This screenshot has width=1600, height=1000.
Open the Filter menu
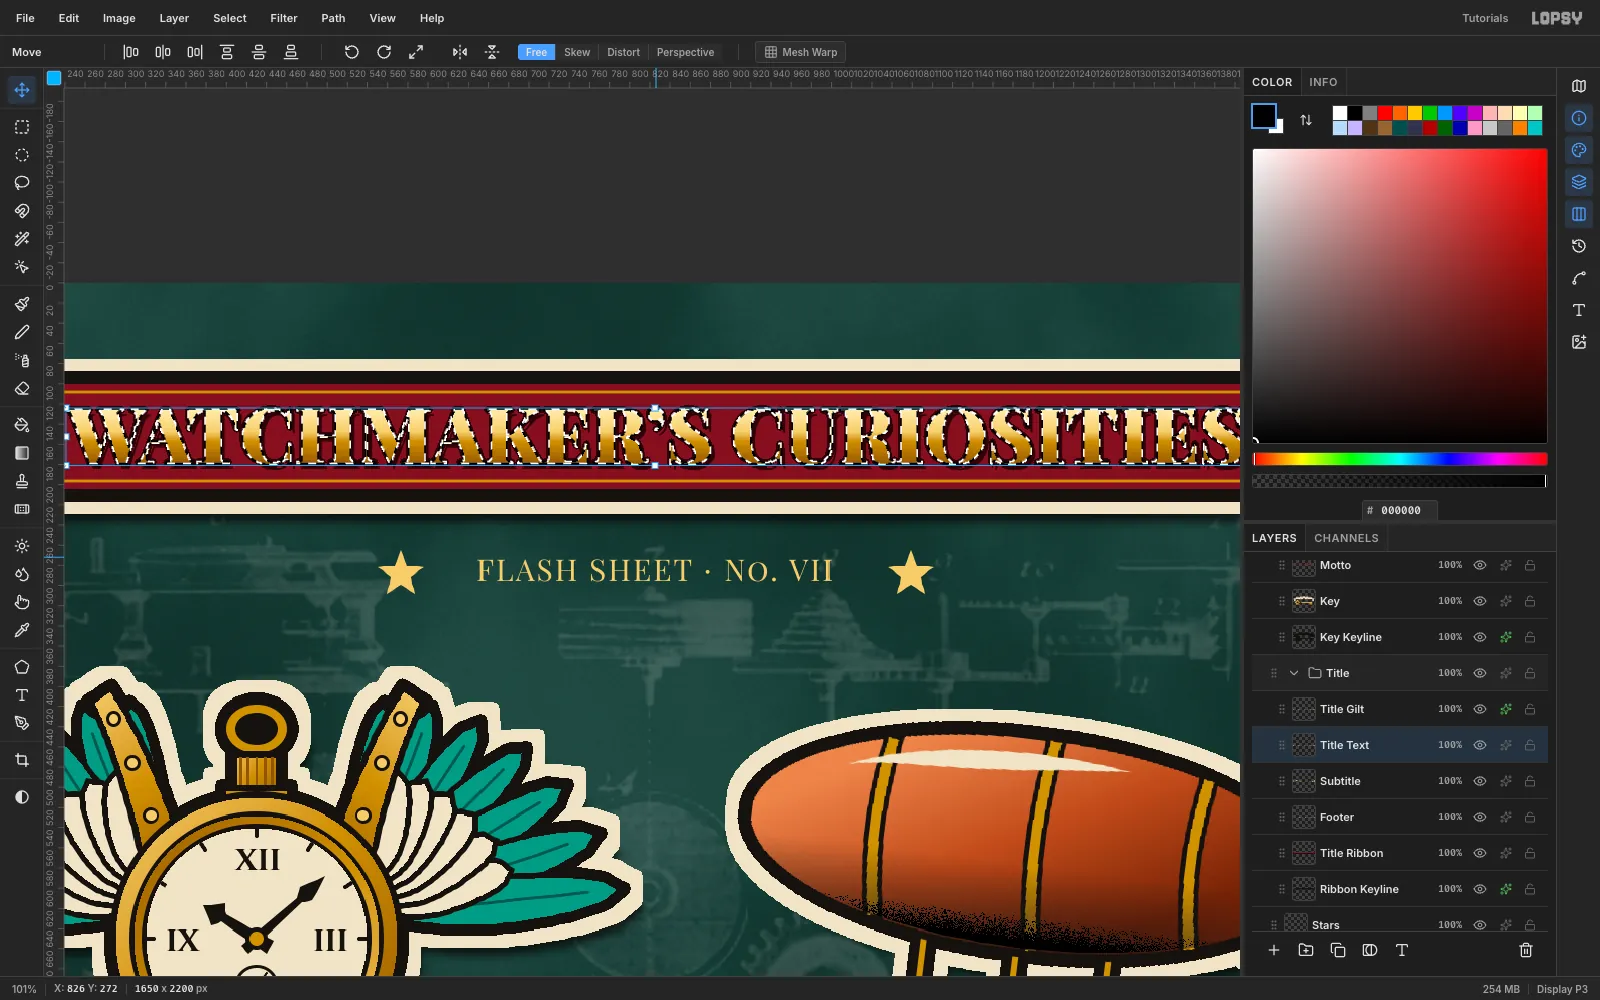tap(284, 18)
